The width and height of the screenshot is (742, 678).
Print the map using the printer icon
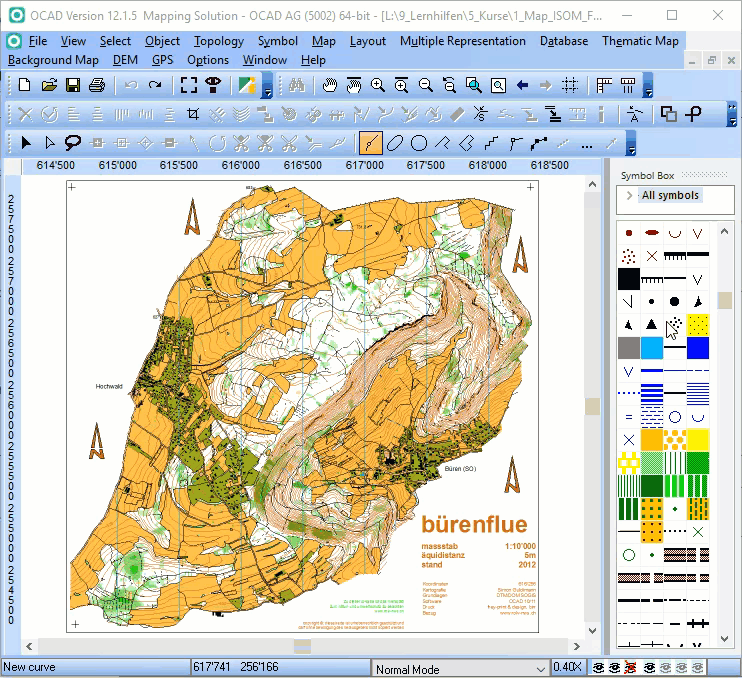point(97,85)
